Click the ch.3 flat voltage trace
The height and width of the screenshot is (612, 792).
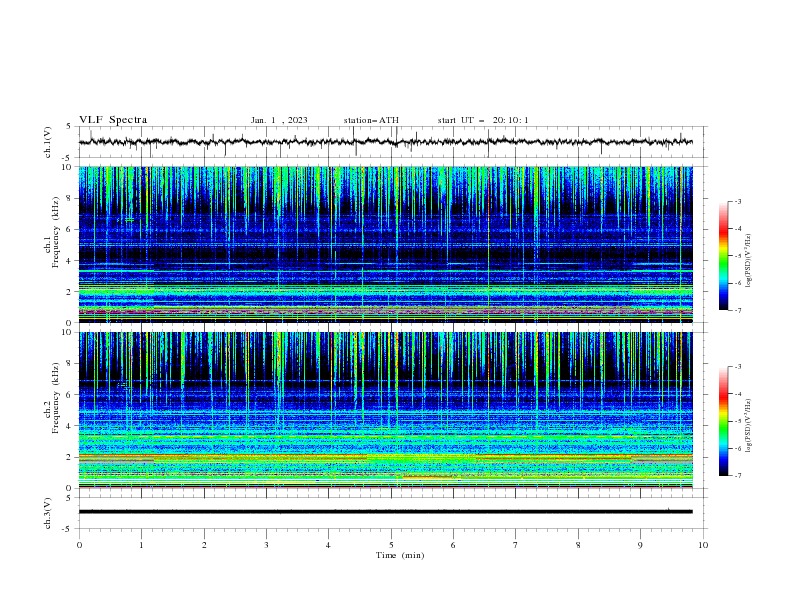coord(385,512)
